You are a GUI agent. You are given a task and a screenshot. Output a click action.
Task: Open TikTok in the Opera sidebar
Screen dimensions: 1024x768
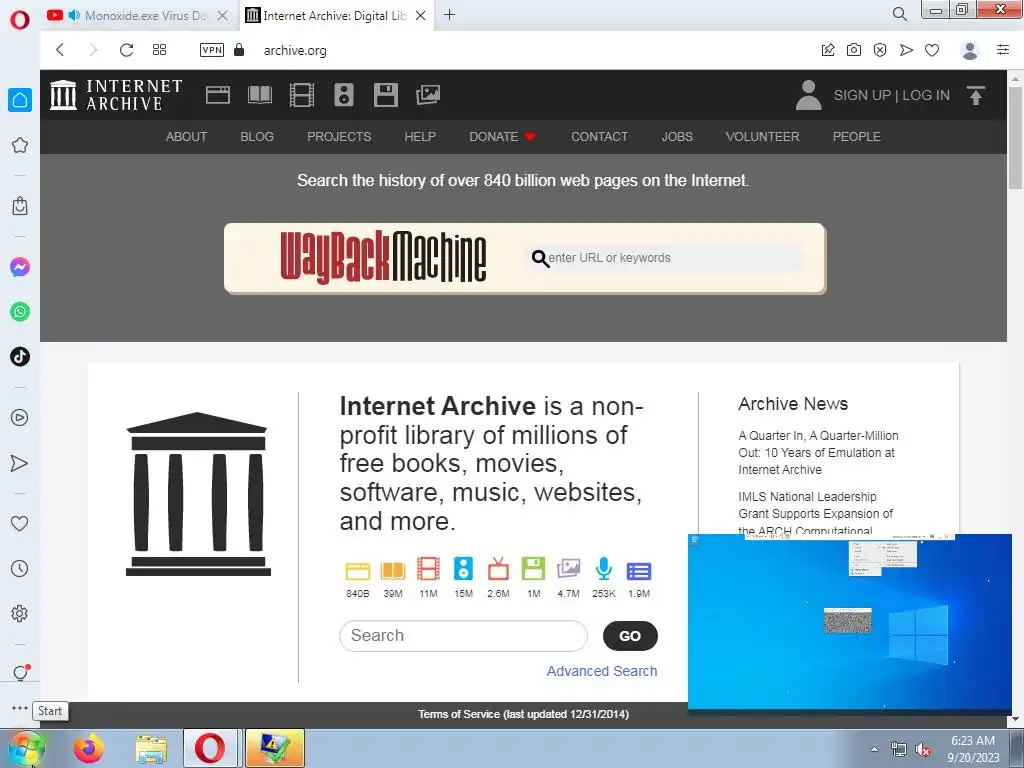(20, 357)
